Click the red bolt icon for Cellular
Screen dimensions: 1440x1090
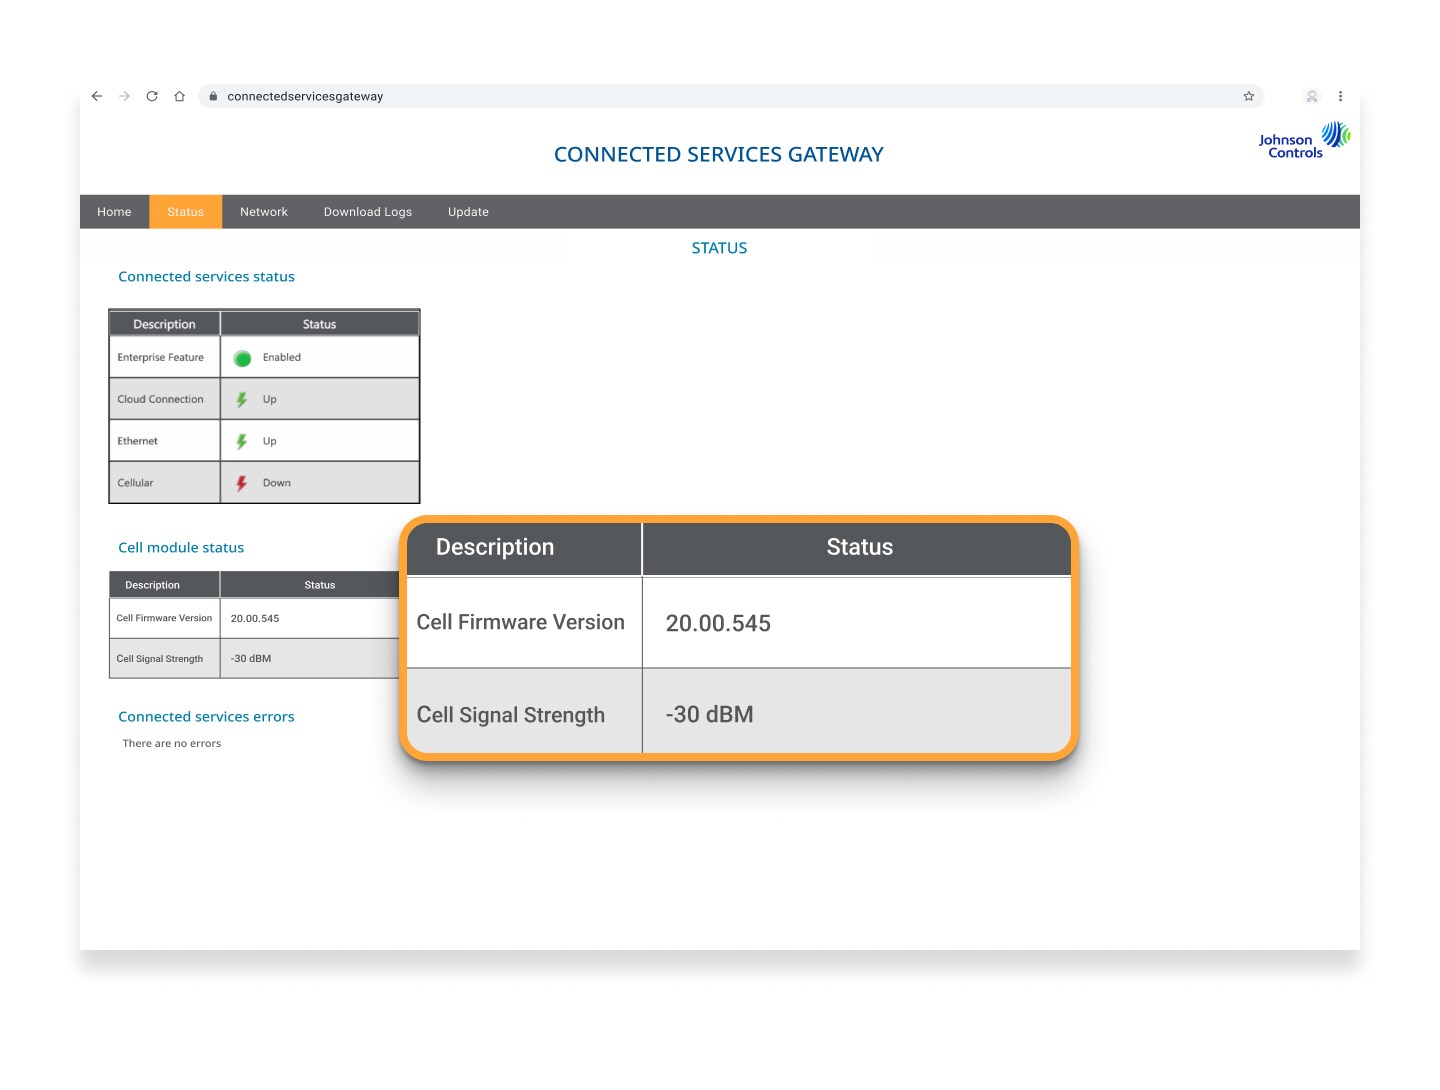[x=242, y=484]
